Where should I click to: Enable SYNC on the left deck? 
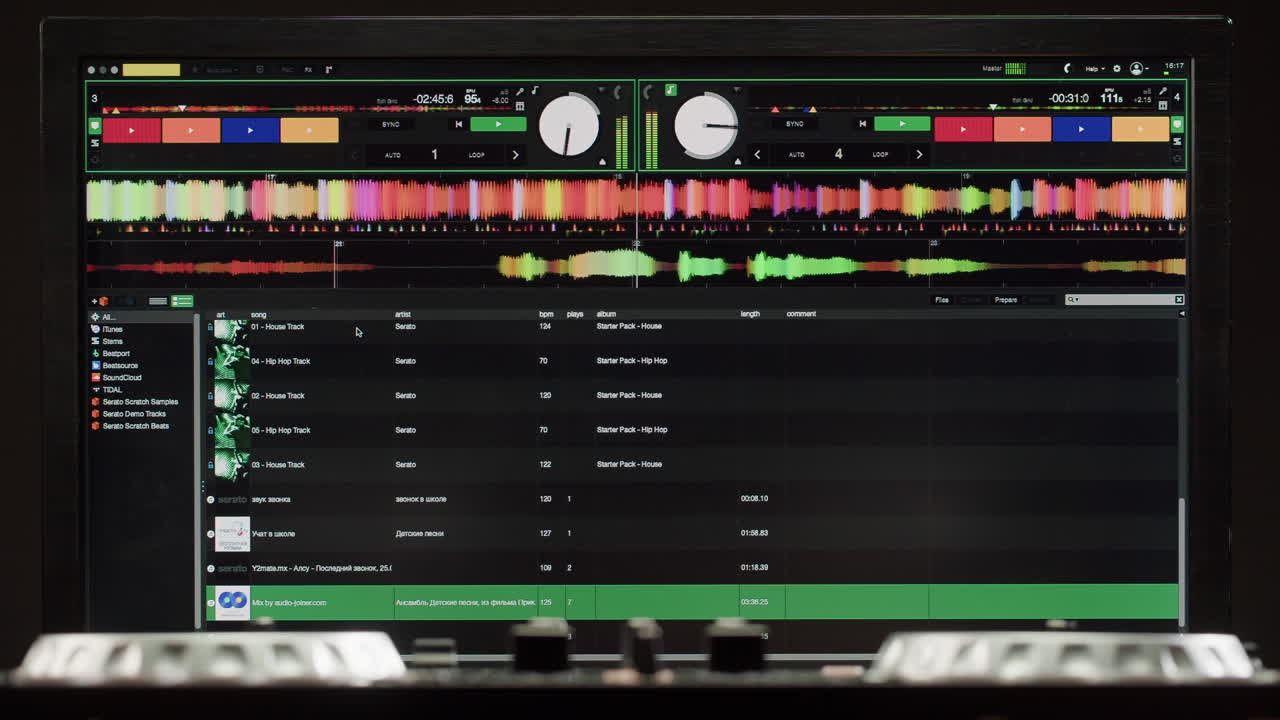pyautogui.click(x=390, y=124)
